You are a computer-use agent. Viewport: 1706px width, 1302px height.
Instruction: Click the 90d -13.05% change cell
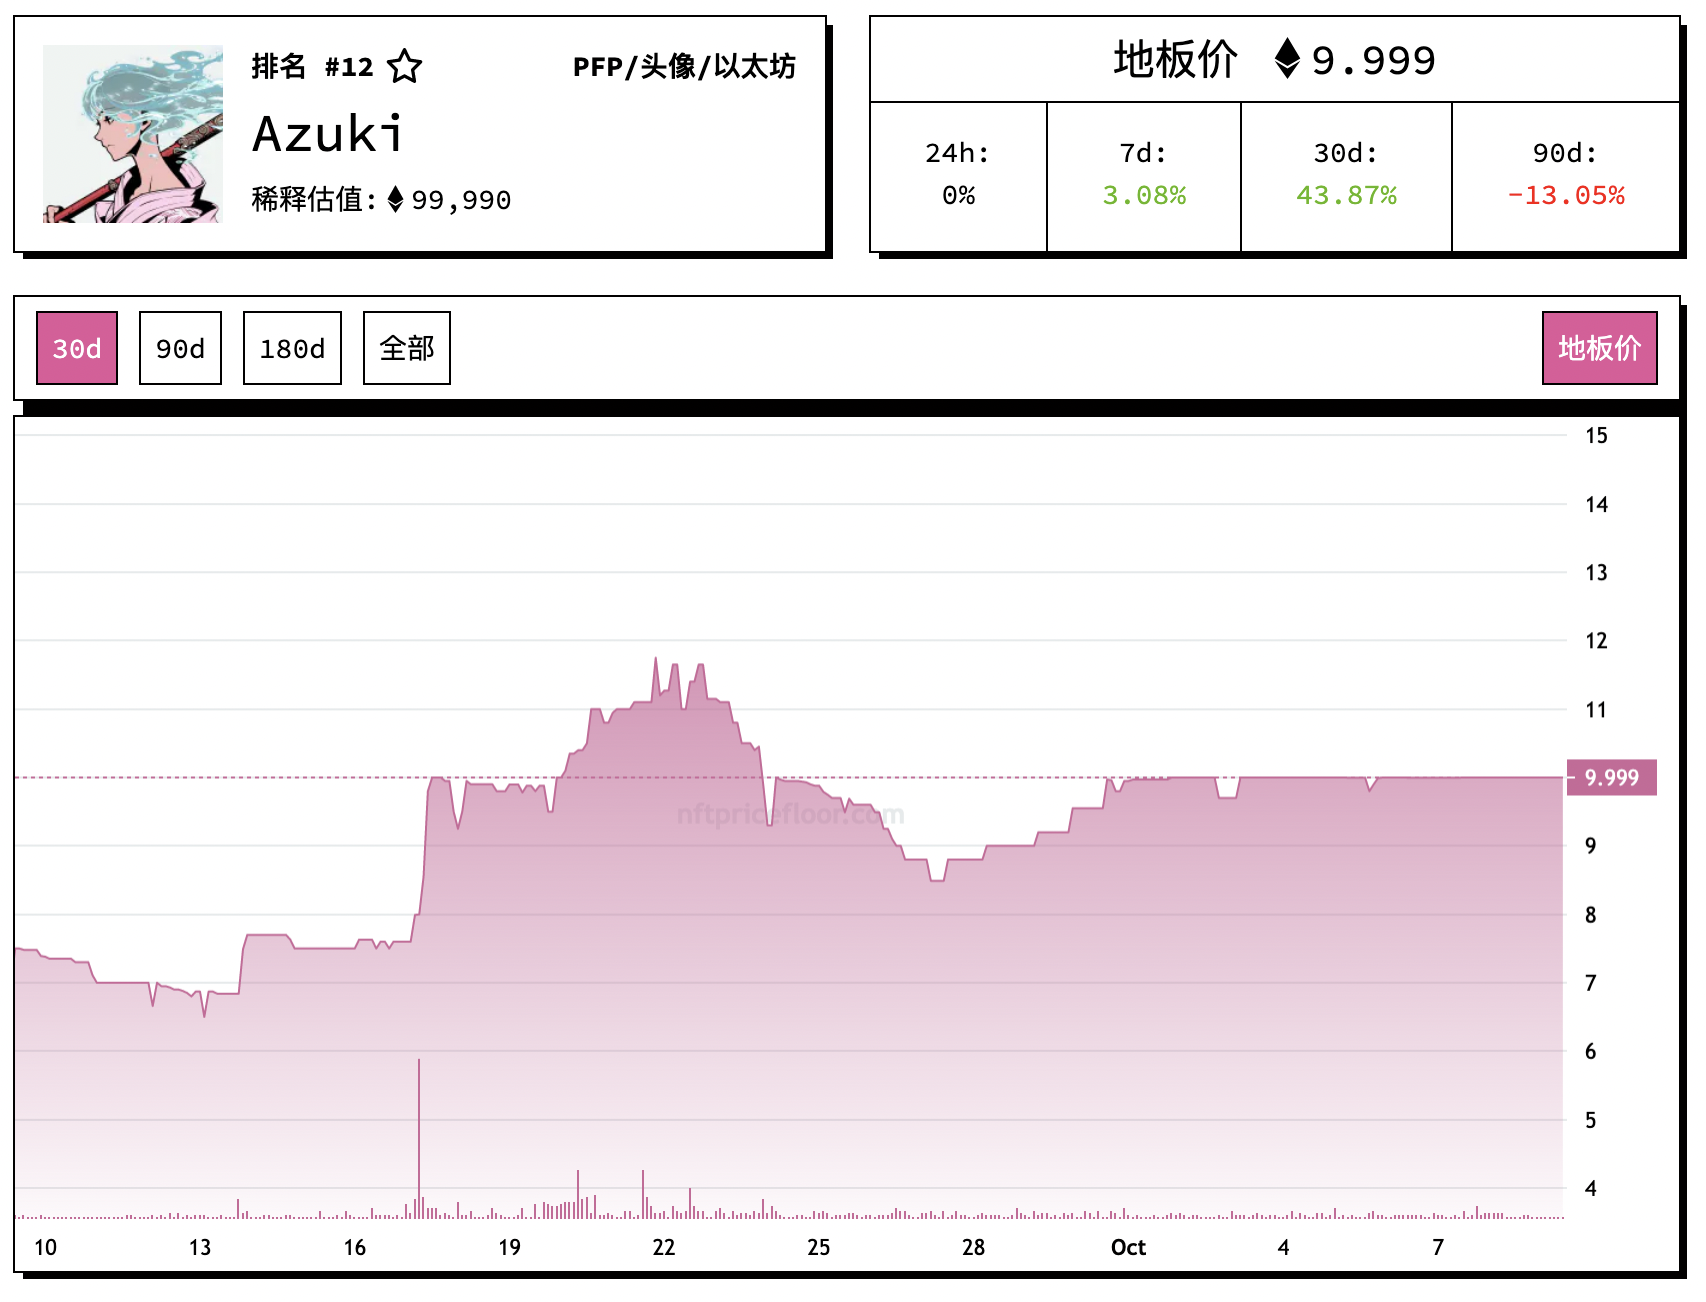click(x=1566, y=176)
